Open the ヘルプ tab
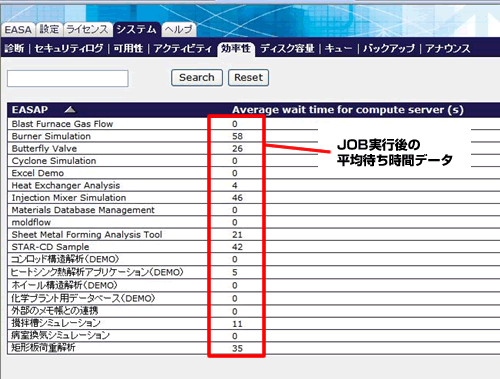Image resolution: width=500 pixels, height=379 pixels. pyautogui.click(x=179, y=29)
